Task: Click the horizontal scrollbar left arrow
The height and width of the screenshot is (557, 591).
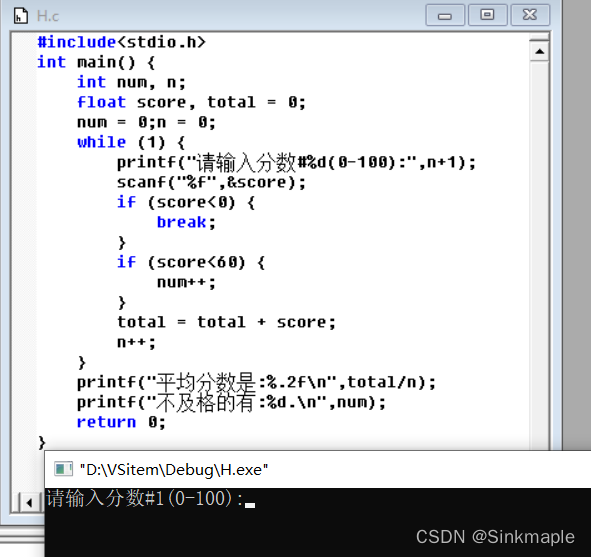Action: [x=29, y=503]
